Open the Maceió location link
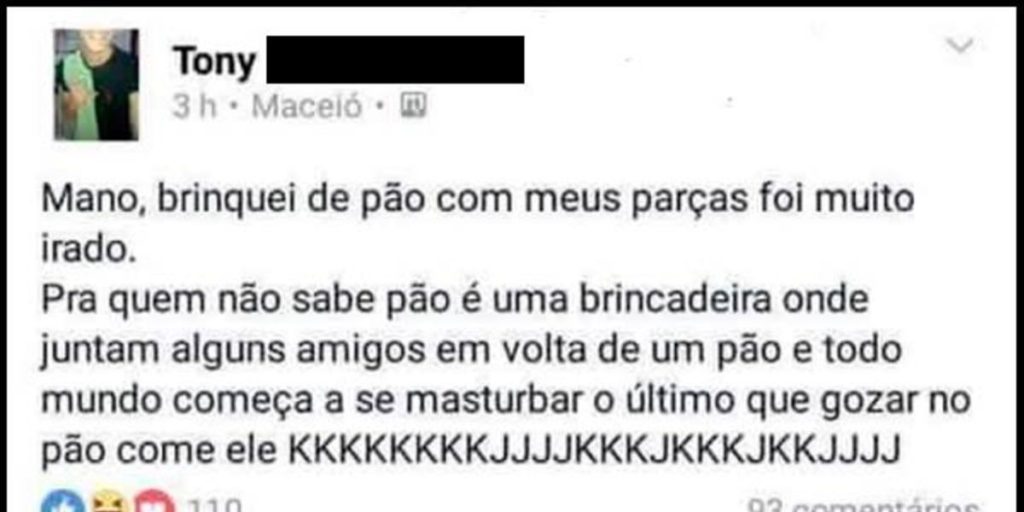The height and width of the screenshot is (512, 1024). click(x=307, y=106)
